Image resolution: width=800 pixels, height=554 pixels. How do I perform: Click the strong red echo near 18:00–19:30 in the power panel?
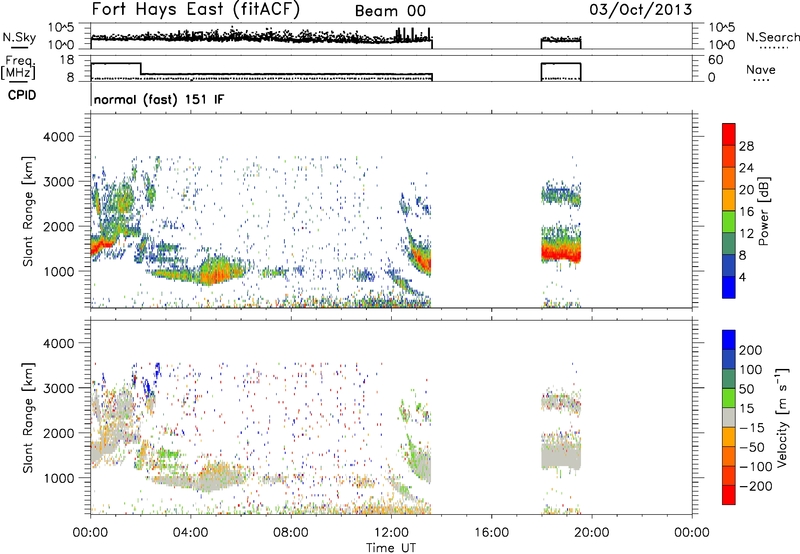(x=561, y=251)
